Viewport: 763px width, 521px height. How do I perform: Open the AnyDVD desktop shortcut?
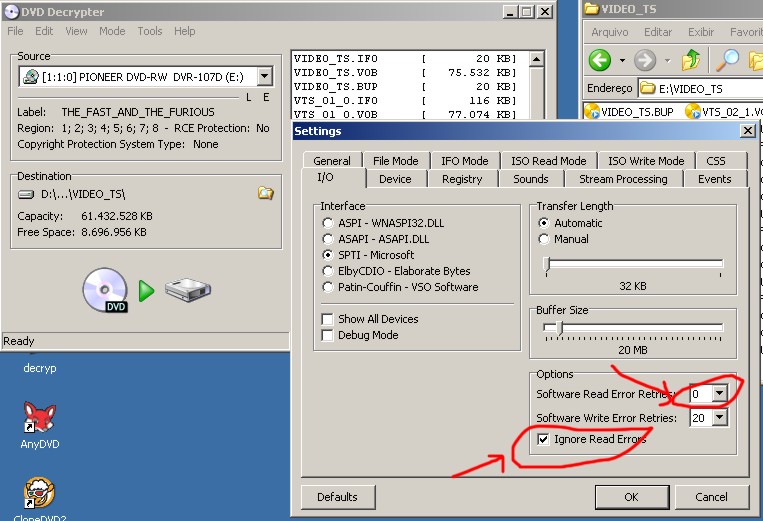pyautogui.click(x=40, y=425)
